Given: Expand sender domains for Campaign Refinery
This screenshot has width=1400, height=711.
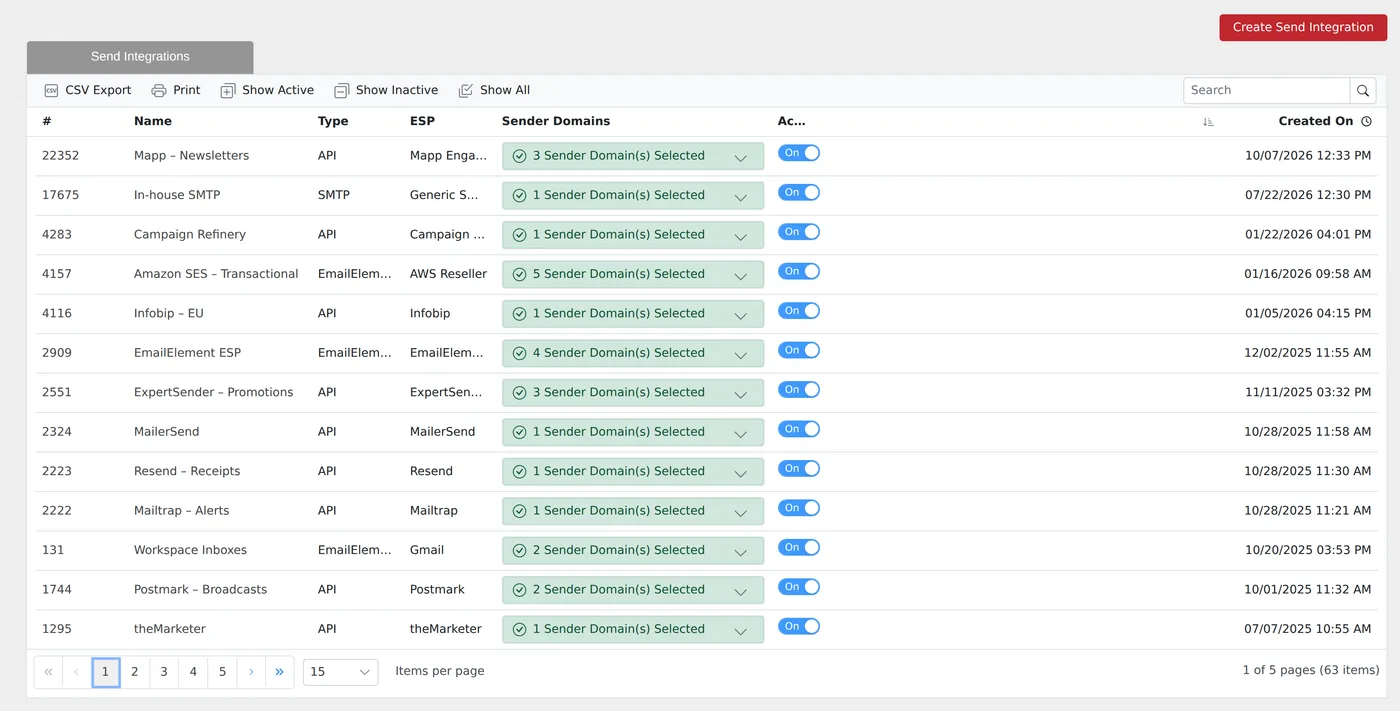Looking at the screenshot, I should 633,235.
